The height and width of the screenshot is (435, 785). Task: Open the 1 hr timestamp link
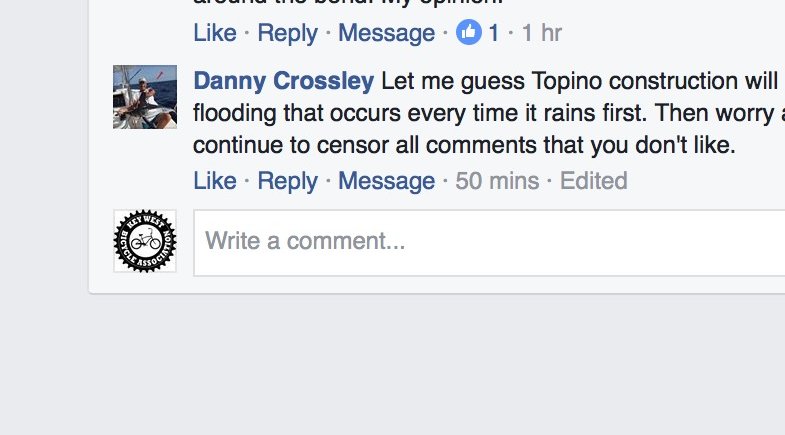coord(542,33)
